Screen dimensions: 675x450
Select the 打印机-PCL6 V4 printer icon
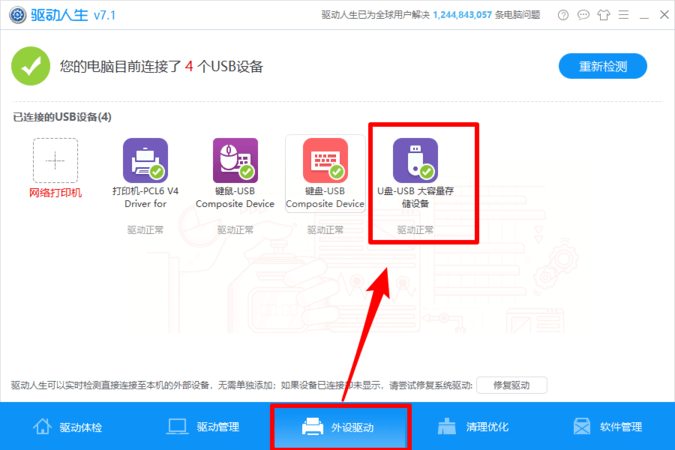pos(146,160)
